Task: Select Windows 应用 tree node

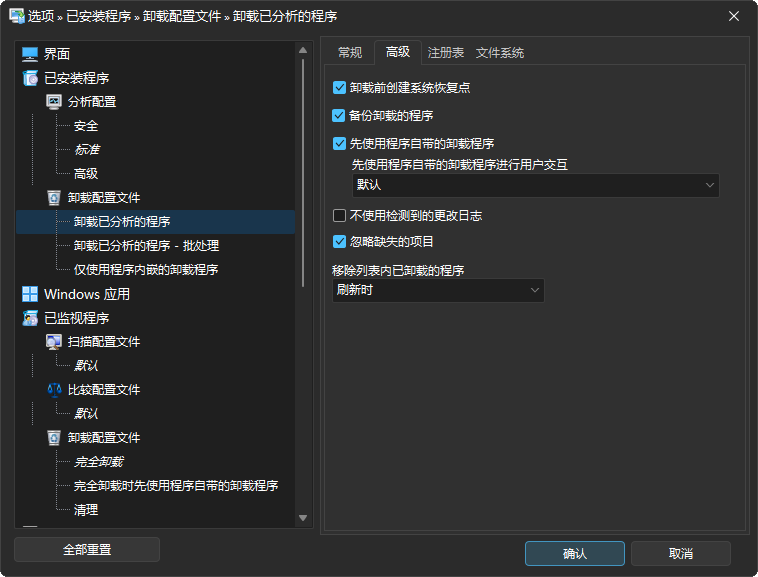Action: [87, 294]
